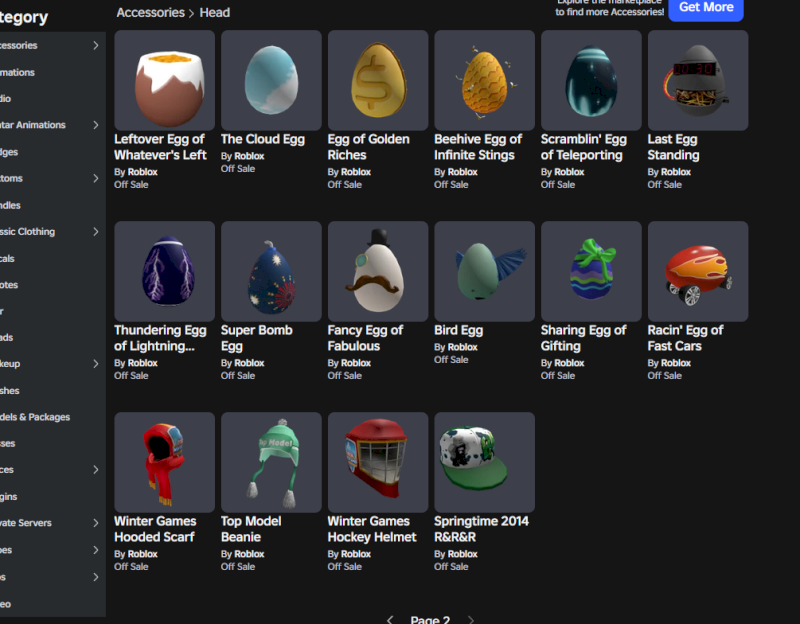Open Winter Games Hooded Scarf image
The height and width of the screenshot is (624, 800).
(164, 462)
